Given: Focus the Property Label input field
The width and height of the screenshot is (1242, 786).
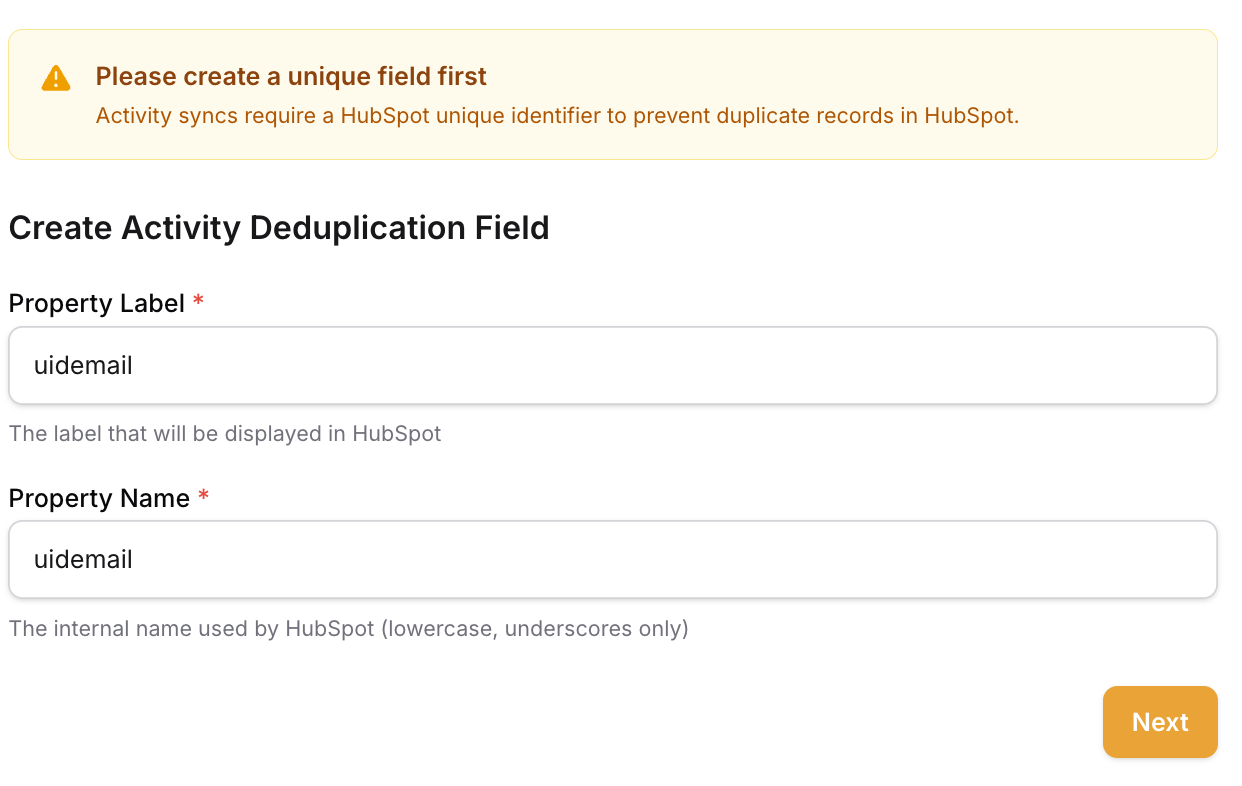Looking at the screenshot, I should [x=612, y=366].
